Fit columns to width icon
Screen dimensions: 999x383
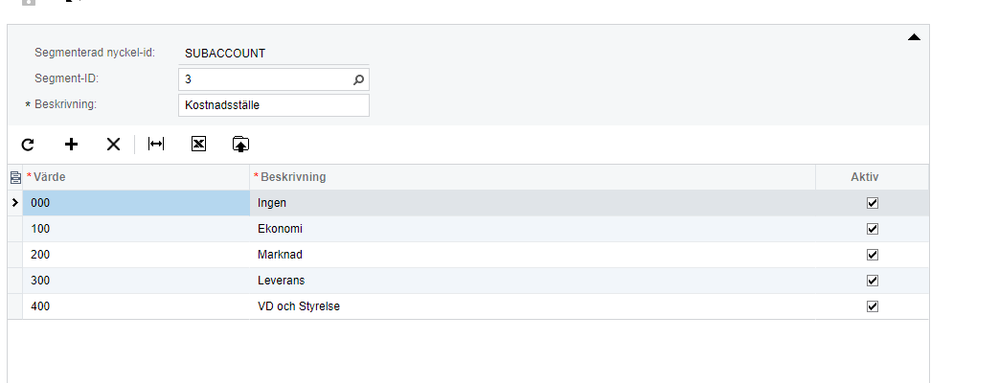click(x=156, y=145)
